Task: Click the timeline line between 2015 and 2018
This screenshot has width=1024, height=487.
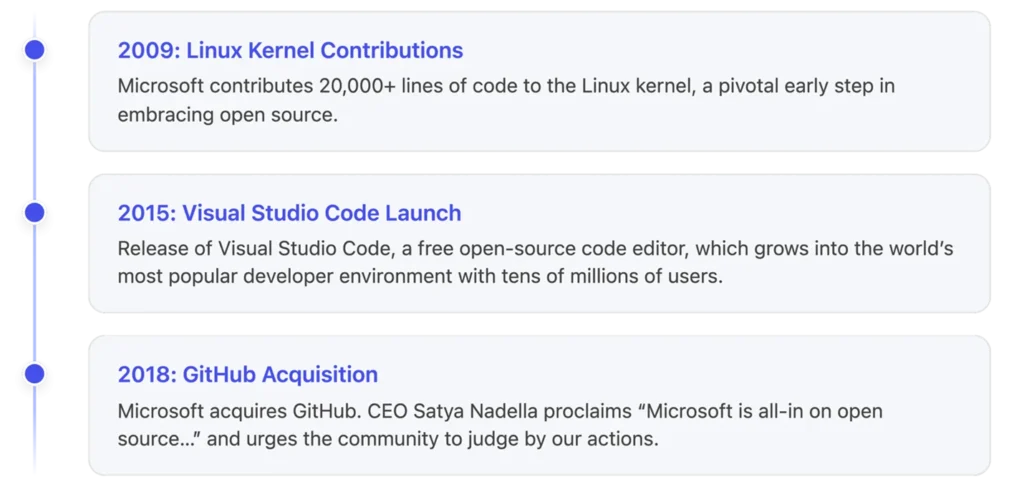Action: tap(34, 294)
